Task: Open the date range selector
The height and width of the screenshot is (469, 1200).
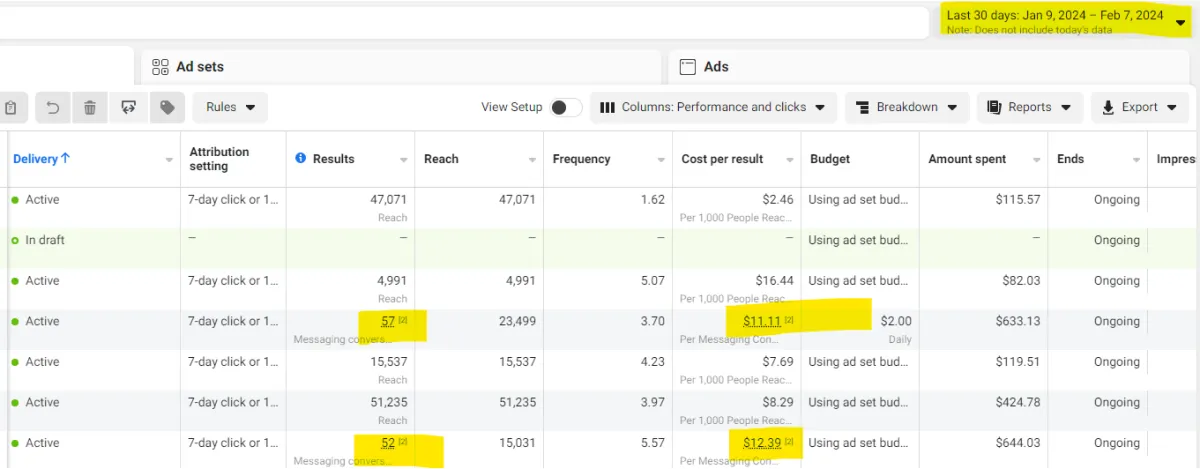Action: click(1065, 21)
